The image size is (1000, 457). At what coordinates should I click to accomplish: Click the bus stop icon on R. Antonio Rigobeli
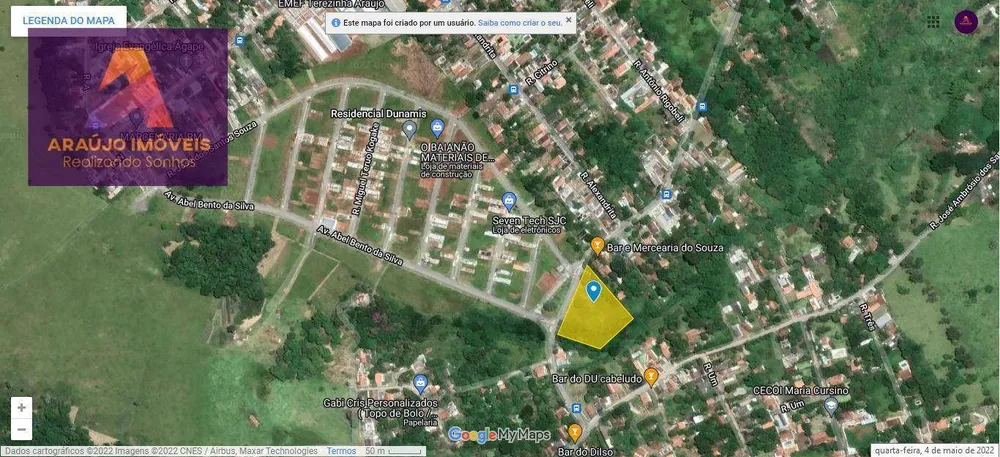(x=702, y=106)
